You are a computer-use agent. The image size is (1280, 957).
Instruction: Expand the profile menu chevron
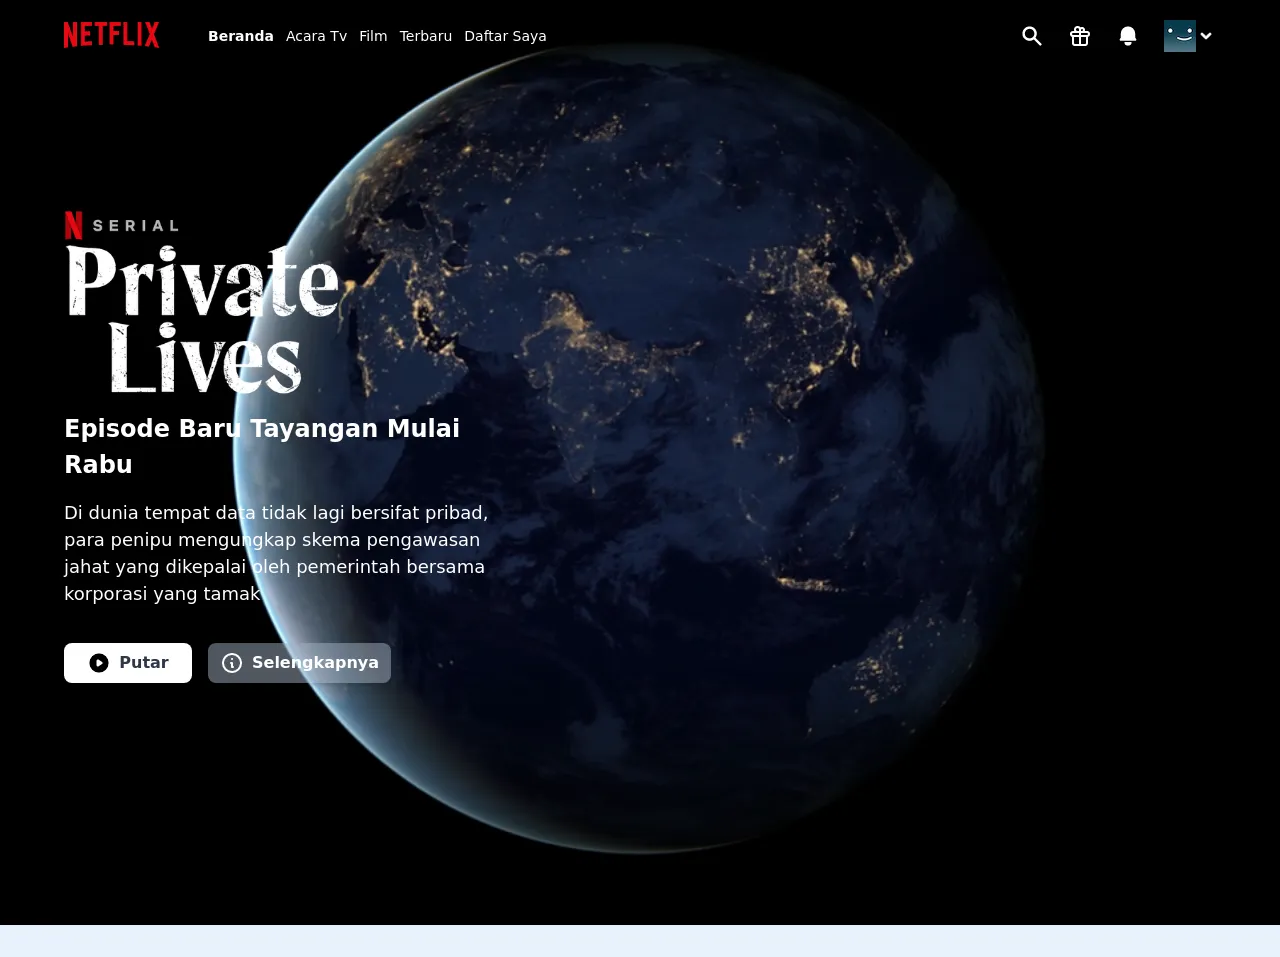[x=1206, y=36]
